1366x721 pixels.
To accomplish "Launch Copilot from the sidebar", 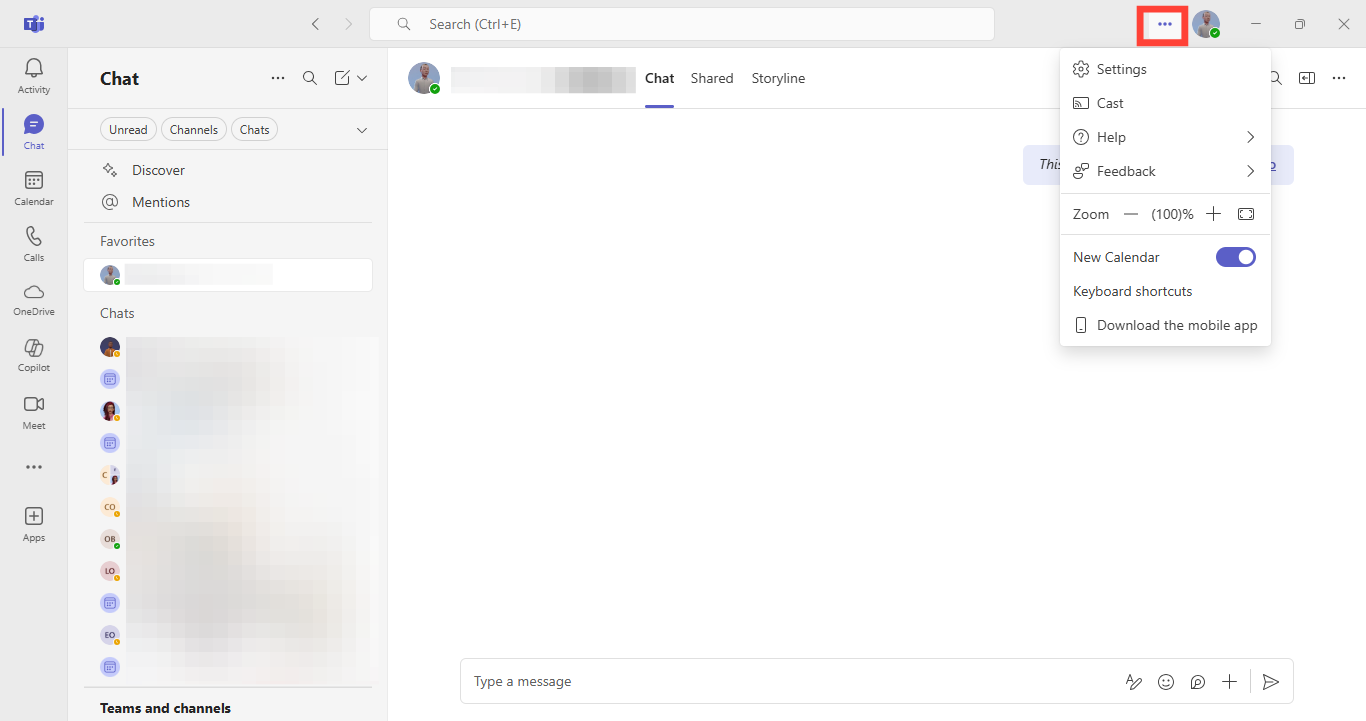I will click(x=34, y=354).
